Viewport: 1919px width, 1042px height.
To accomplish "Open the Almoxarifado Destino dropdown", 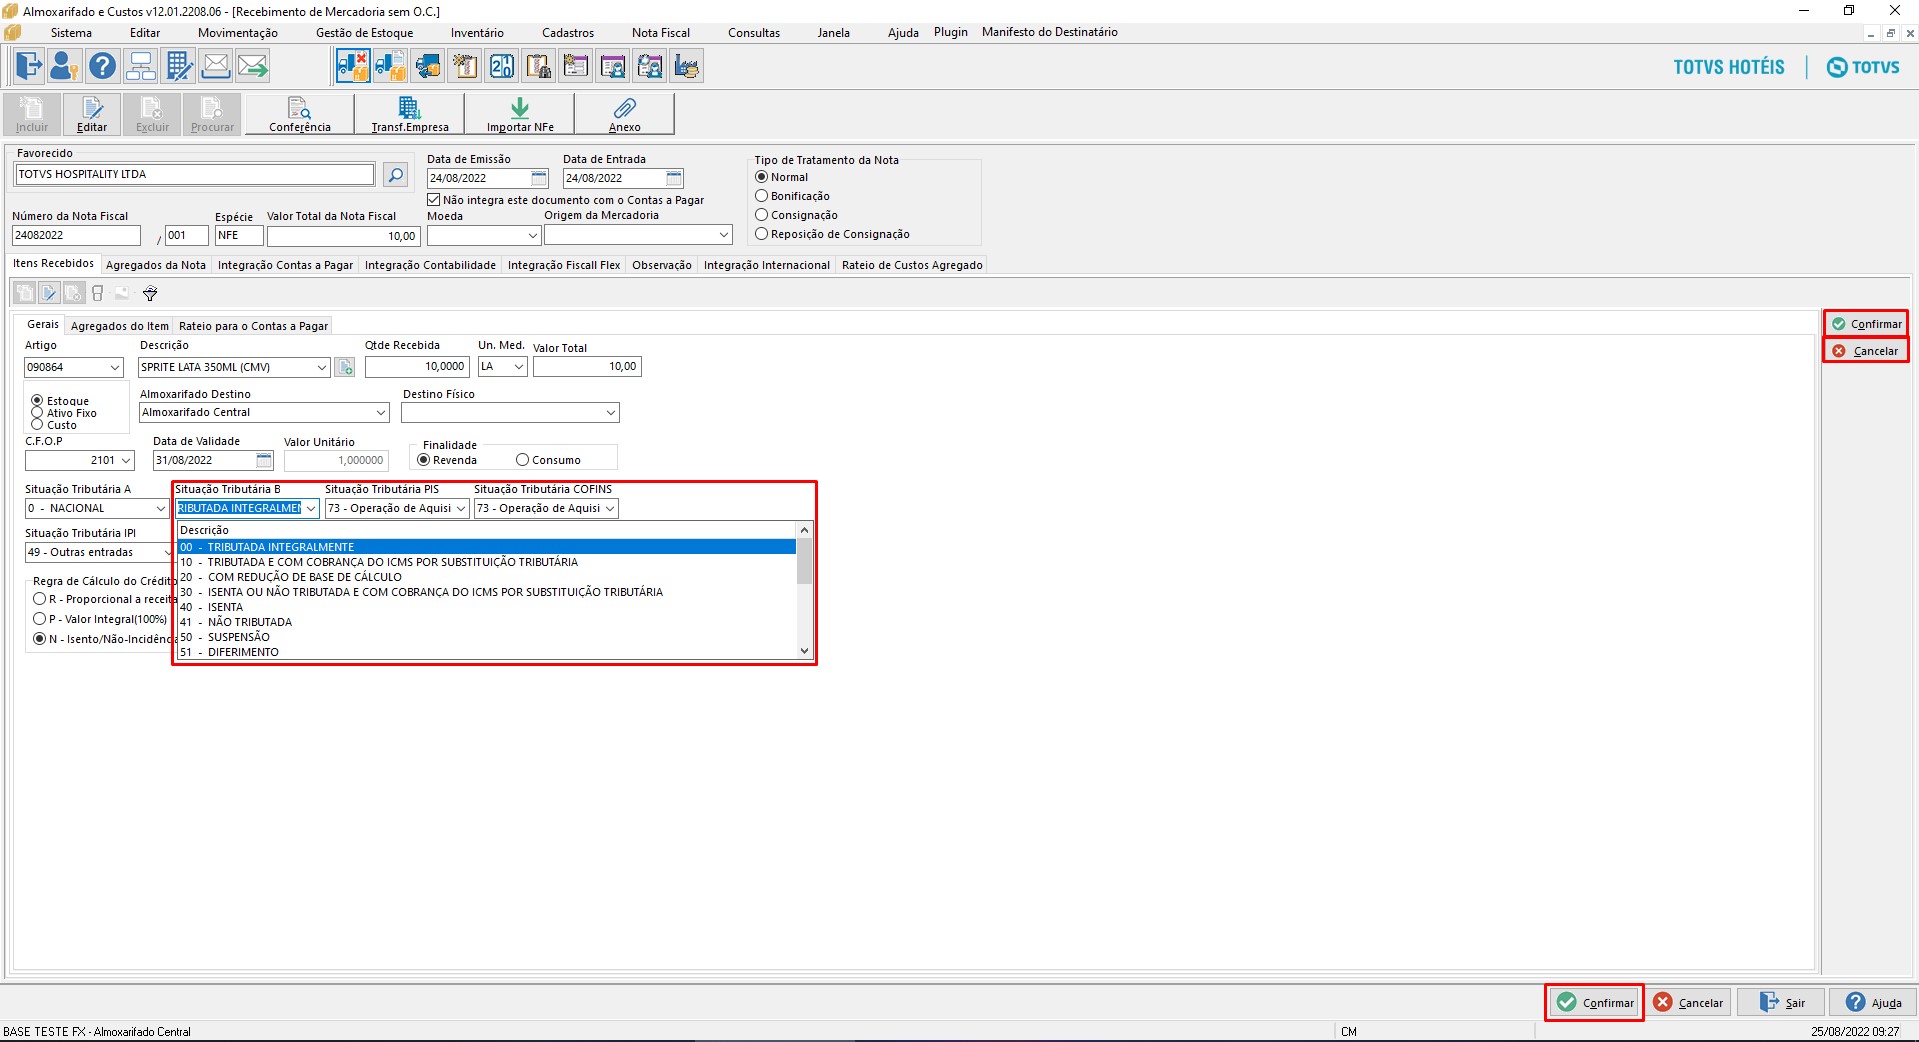I will pos(381,412).
